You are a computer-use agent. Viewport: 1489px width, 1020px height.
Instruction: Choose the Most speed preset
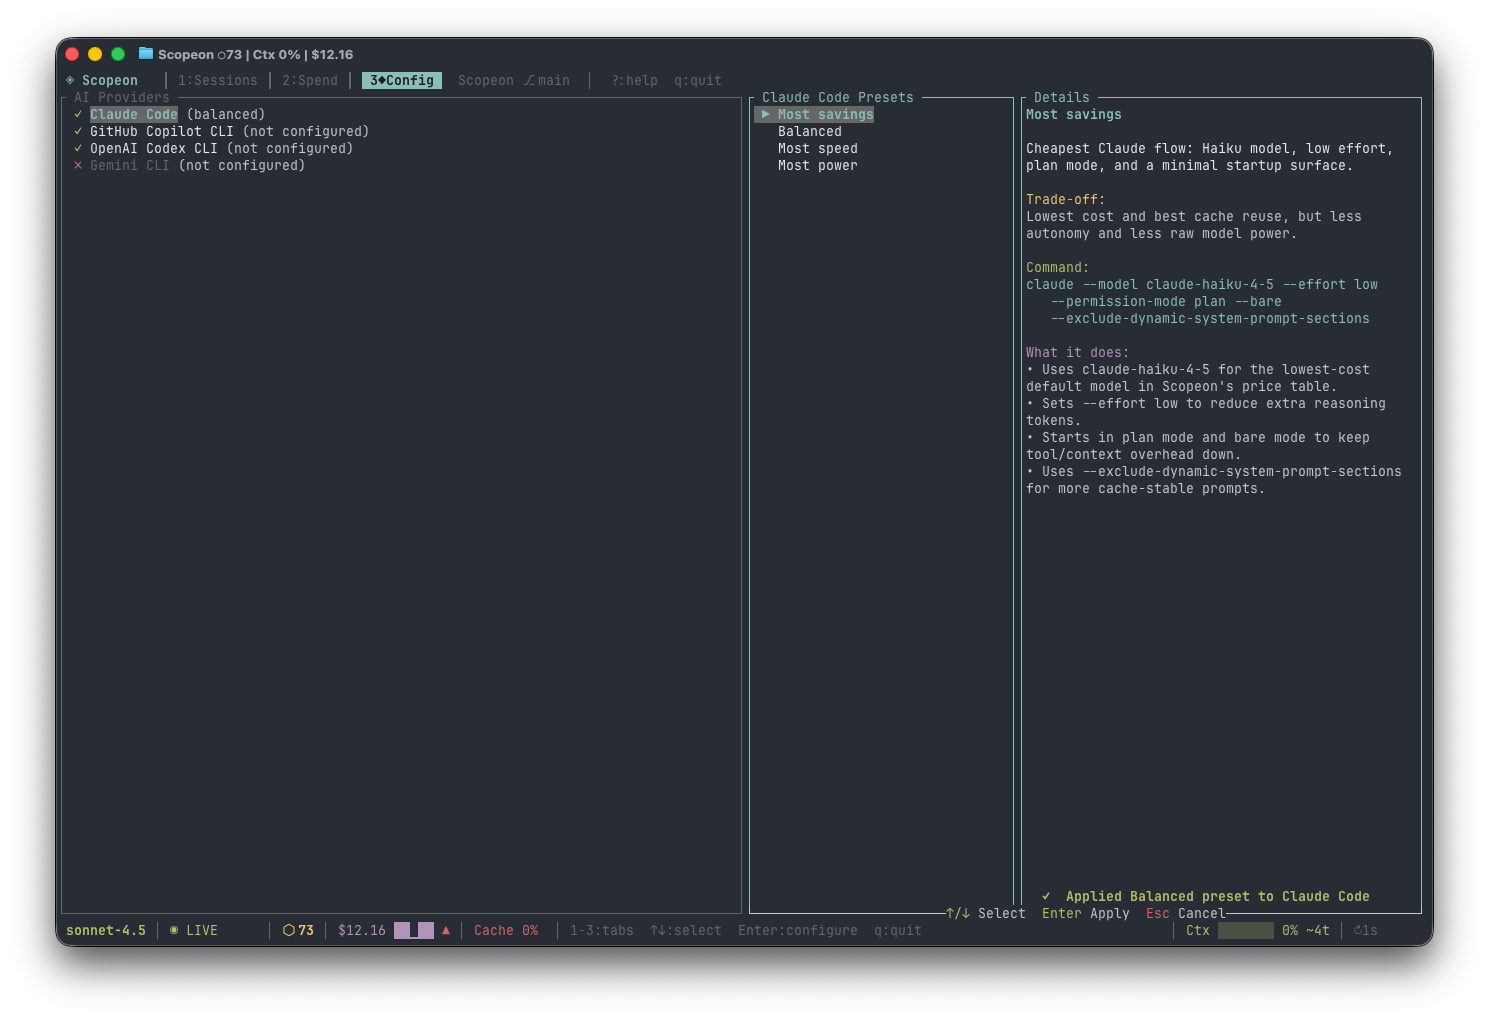coord(818,148)
